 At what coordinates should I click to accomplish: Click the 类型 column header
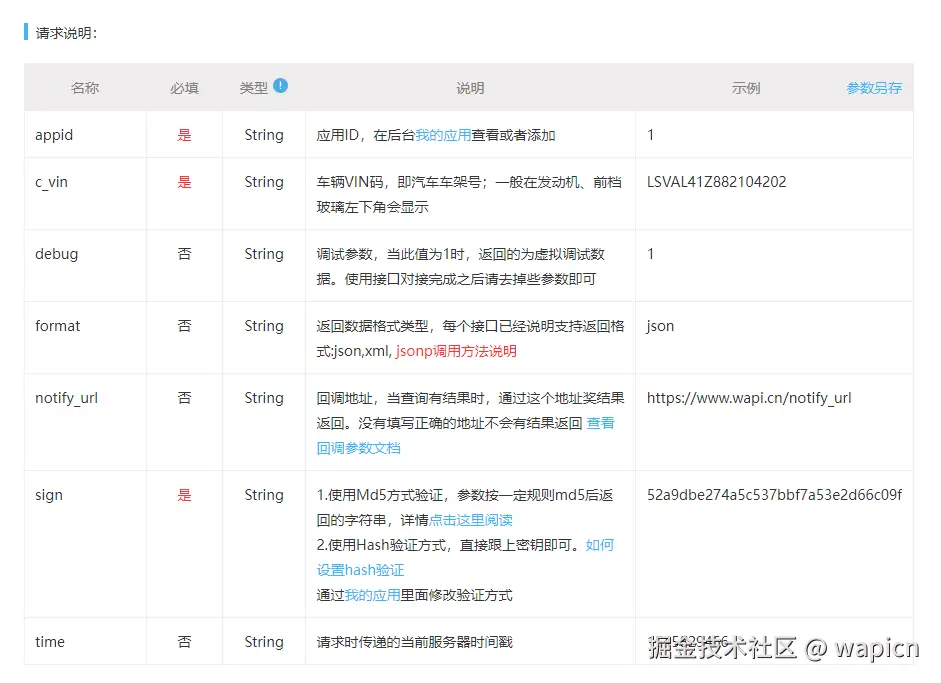[x=256, y=87]
